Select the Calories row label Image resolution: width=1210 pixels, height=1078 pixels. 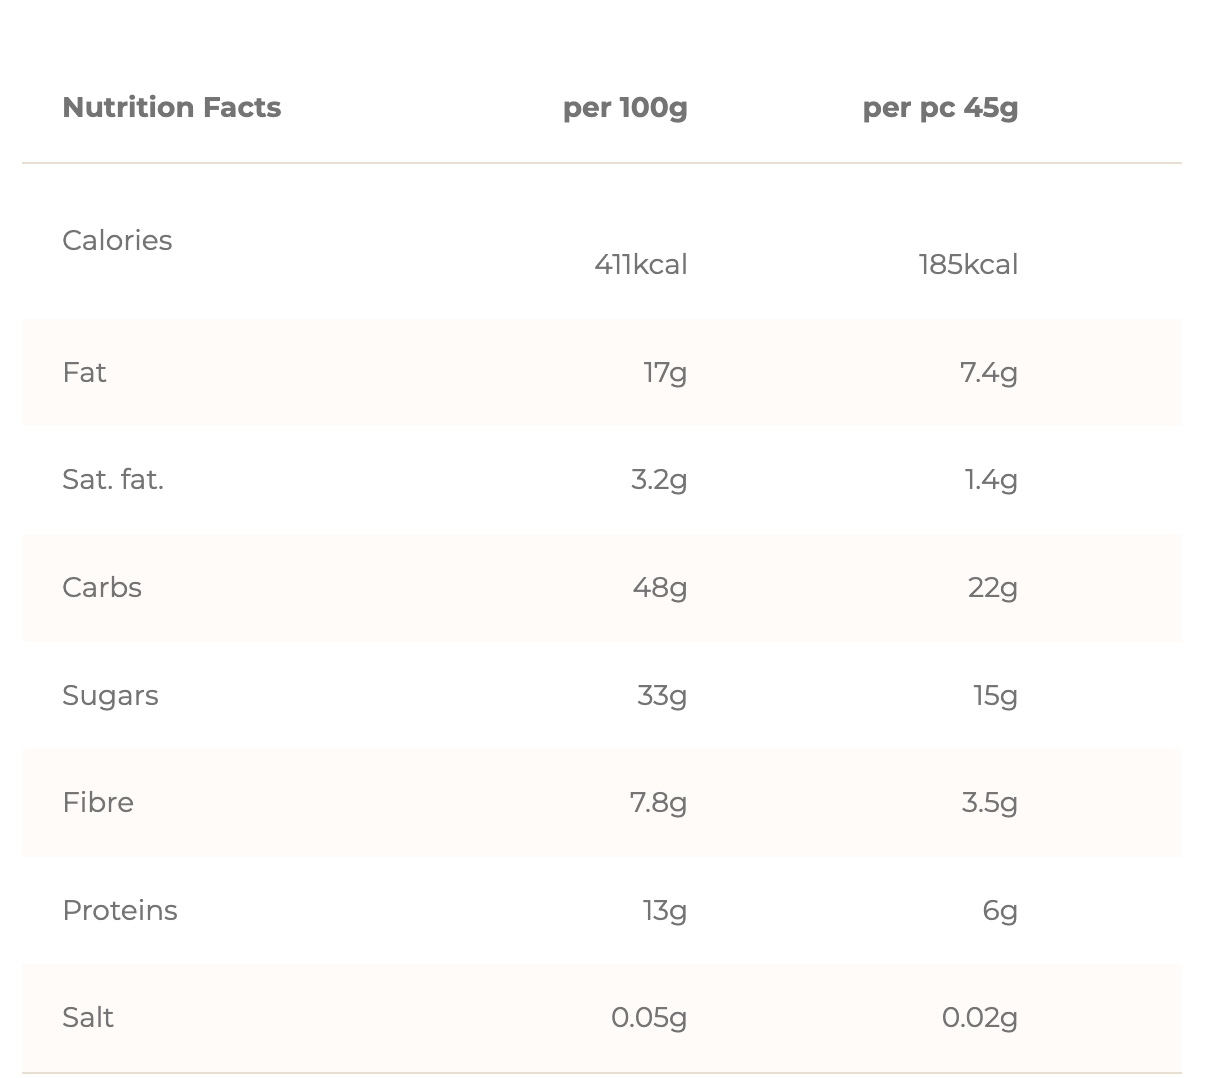pyautogui.click(x=117, y=240)
